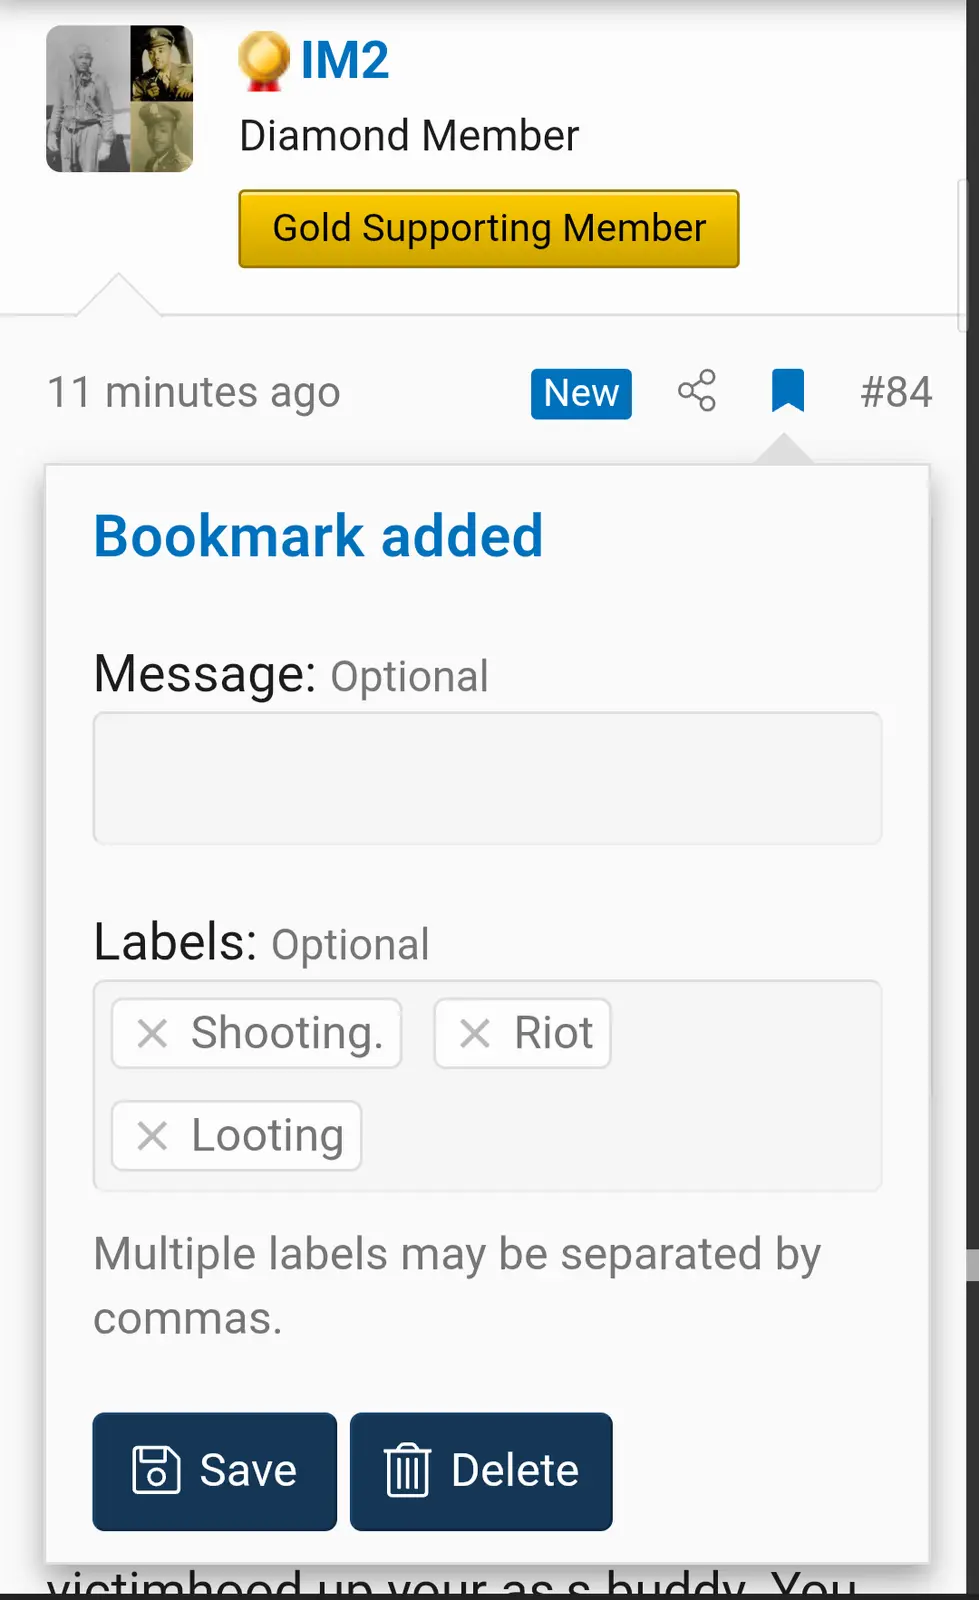The width and height of the screenshot is (979, 1600).
Task: Save the bookmark
Action: click(x=215, y=1471)
